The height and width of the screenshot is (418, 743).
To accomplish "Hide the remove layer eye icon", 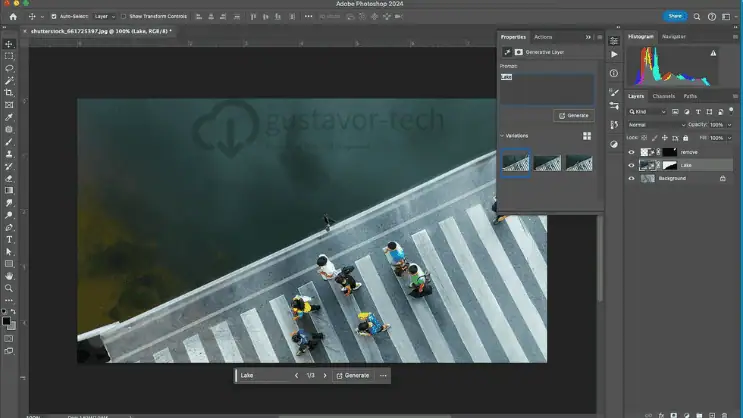I will tap(631, 152).
